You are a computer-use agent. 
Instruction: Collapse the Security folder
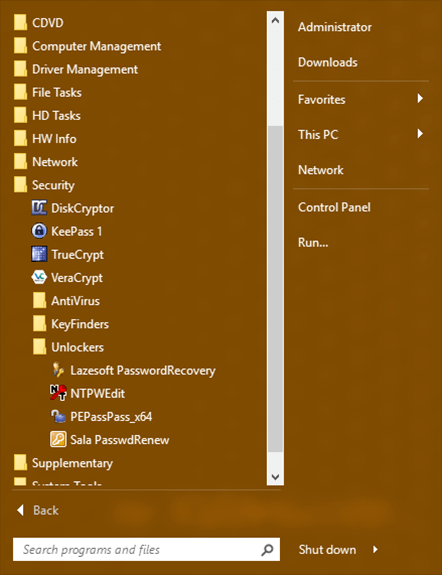coord(53,185)
